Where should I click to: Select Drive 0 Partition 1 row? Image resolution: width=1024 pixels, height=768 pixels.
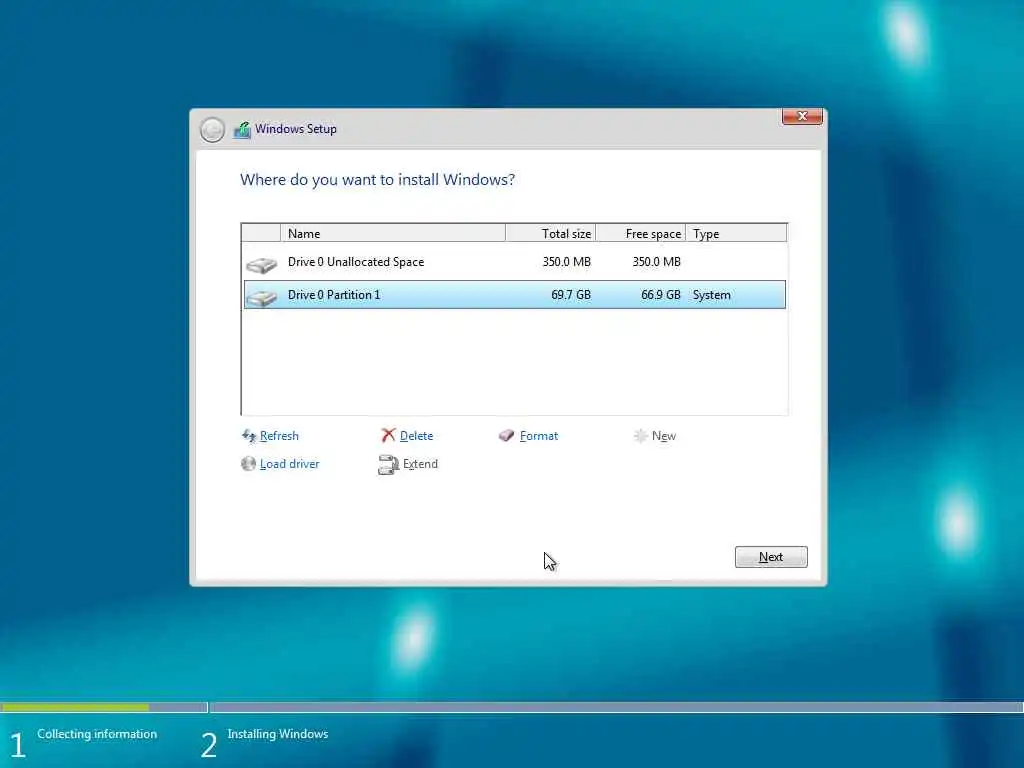click(x=514, y=295)
